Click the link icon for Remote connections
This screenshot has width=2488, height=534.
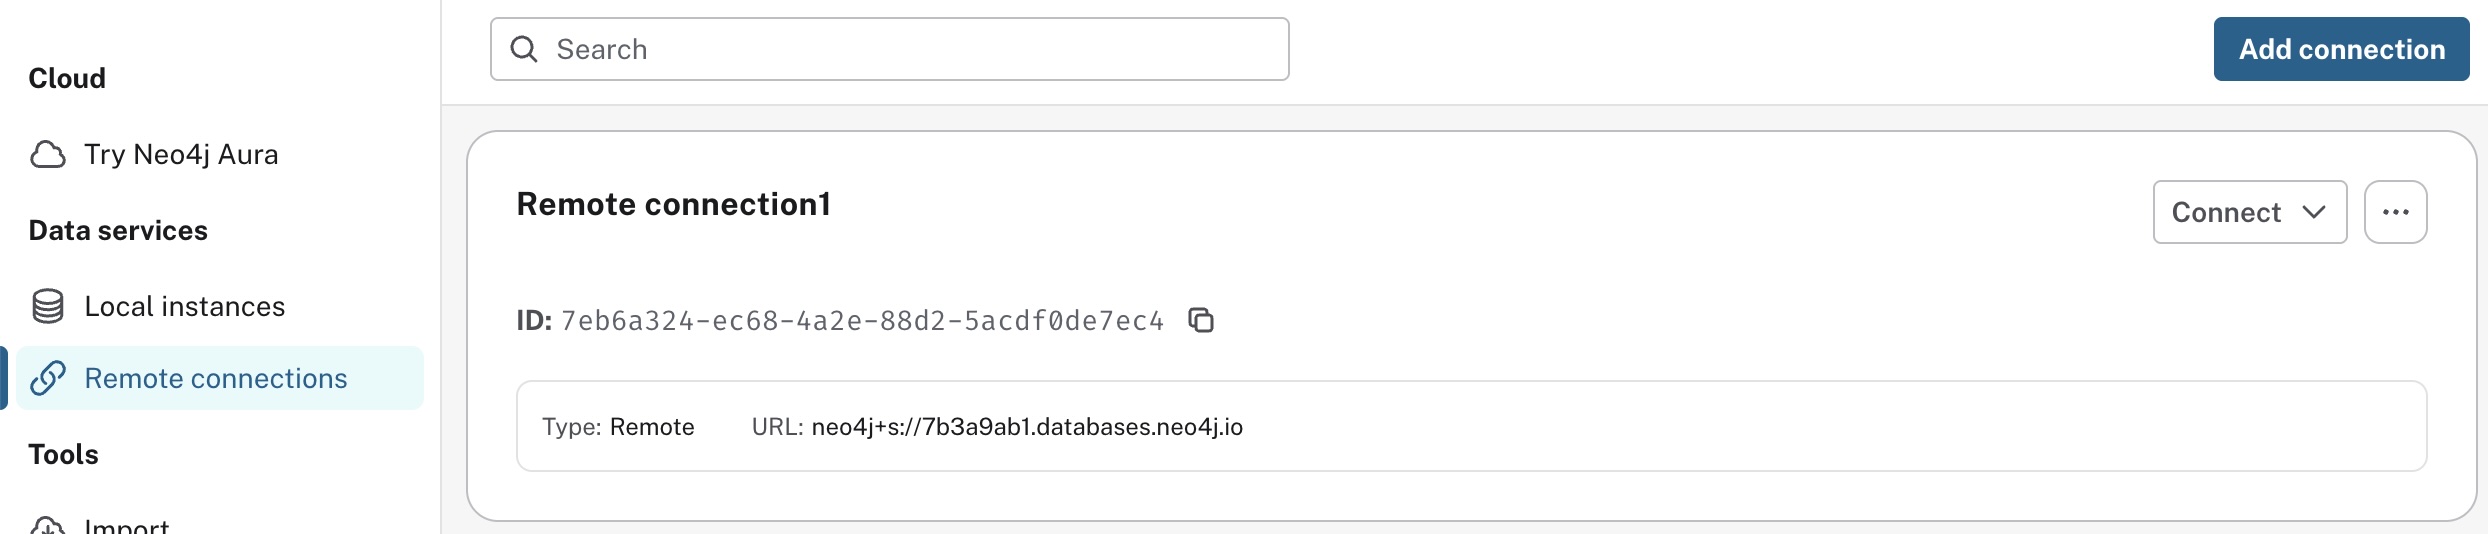(x=48, y=378)
